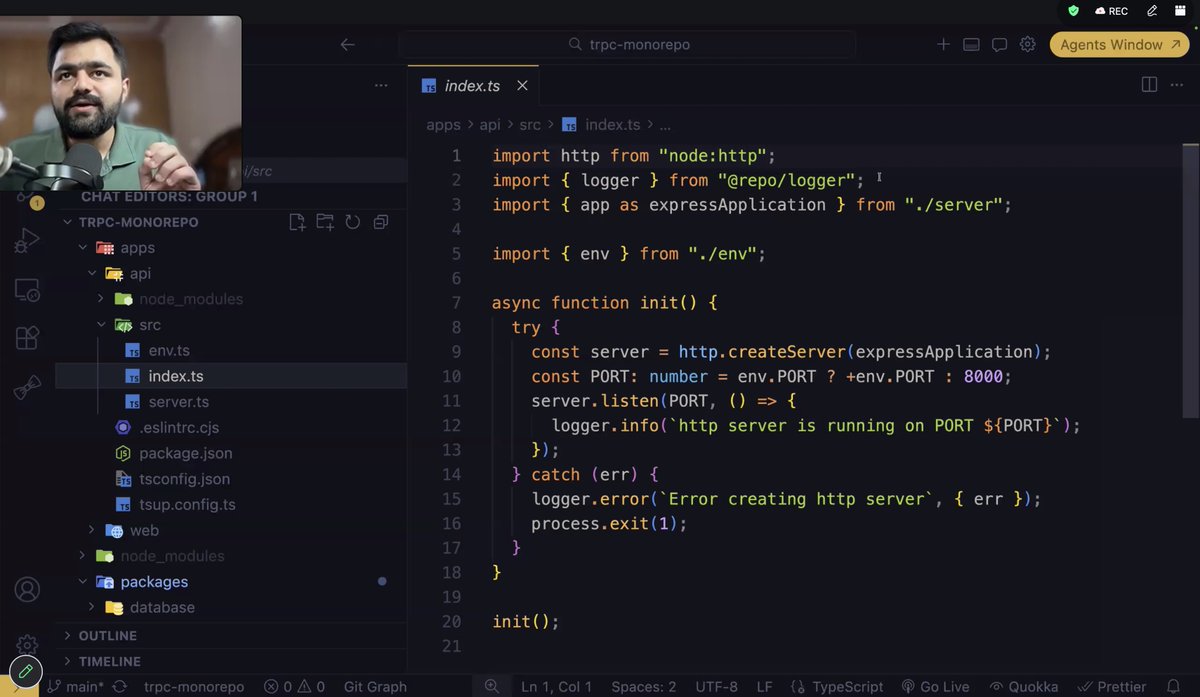The image size is (1200, 697).
Task: Open server.ts in the explorer
Action: coord(179,402)
